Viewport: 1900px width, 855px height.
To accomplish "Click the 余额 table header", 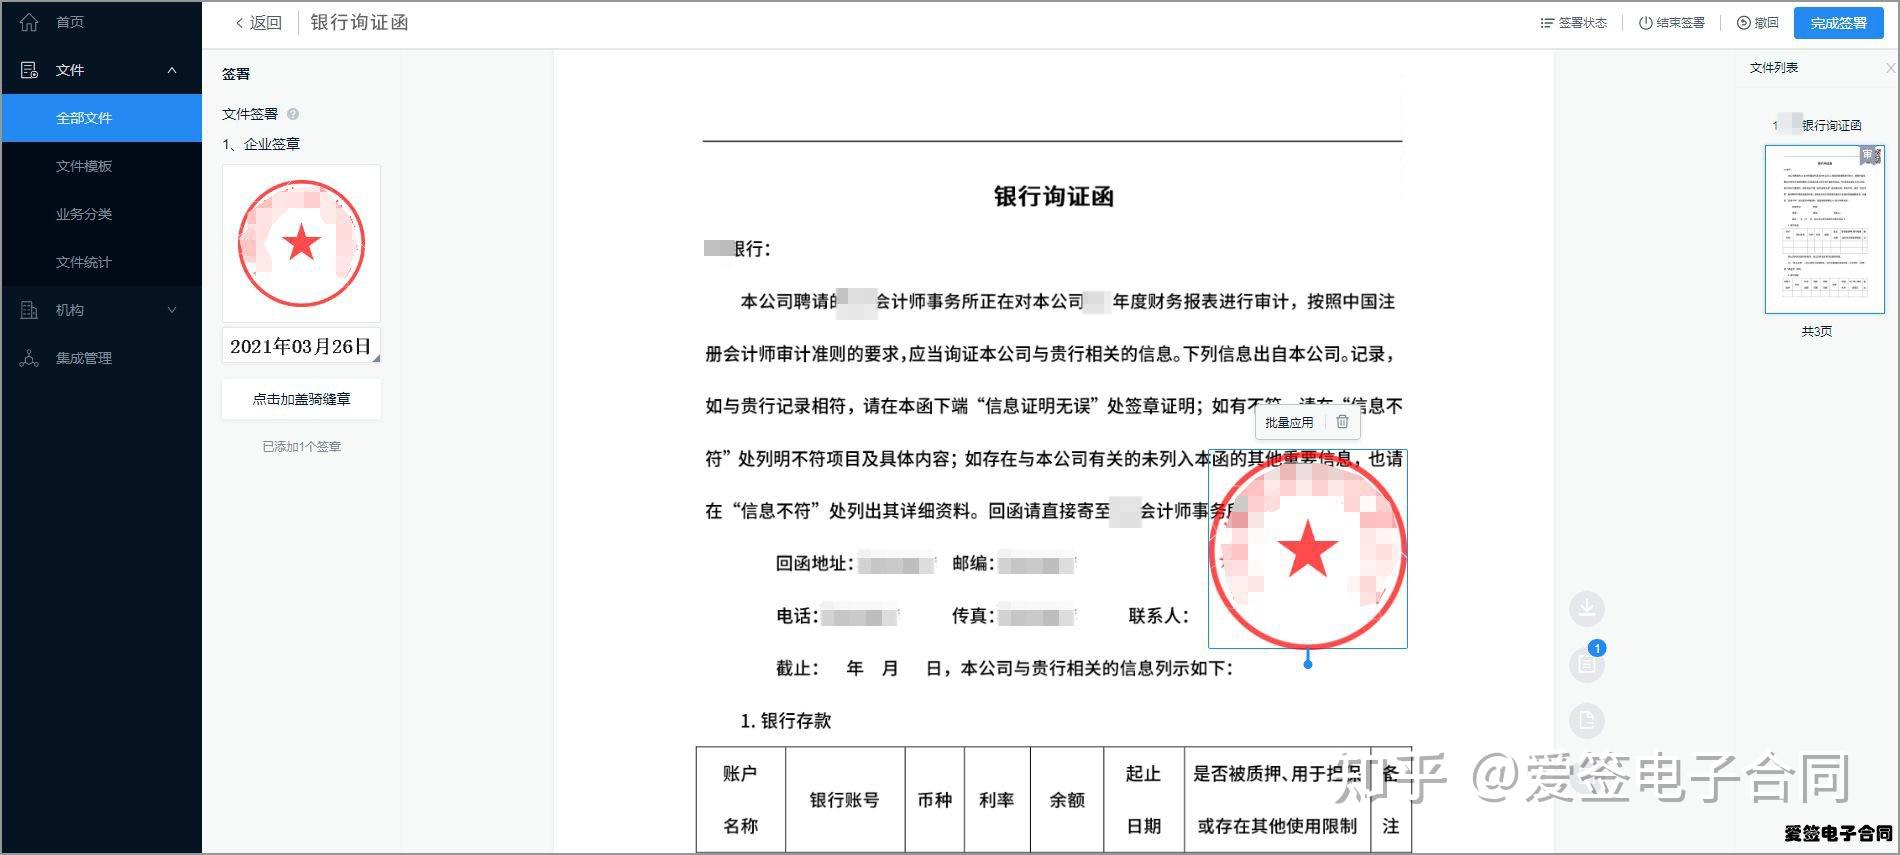I will [x=1067, y=800].
